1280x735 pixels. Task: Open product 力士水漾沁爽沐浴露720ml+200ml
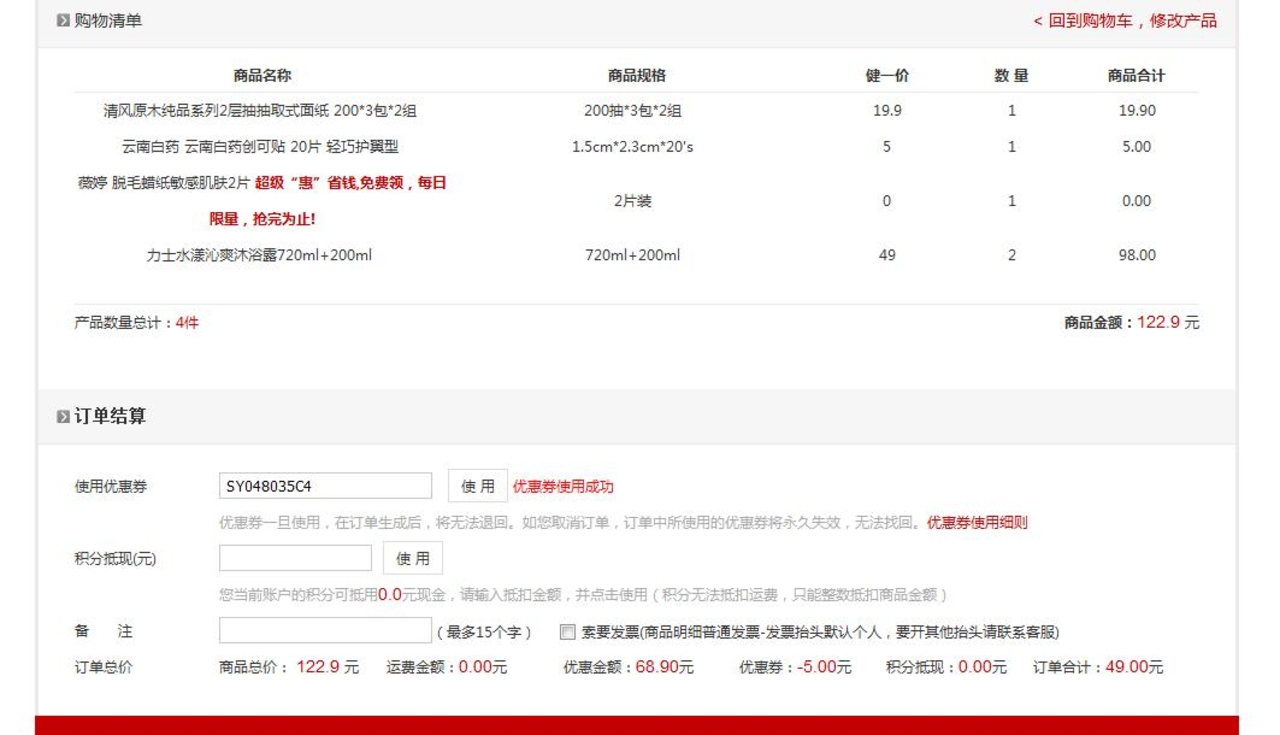[x=259, y=255]
